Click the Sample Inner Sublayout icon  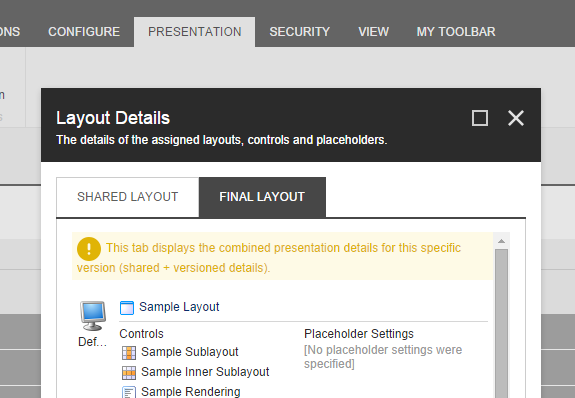point(129,373)
